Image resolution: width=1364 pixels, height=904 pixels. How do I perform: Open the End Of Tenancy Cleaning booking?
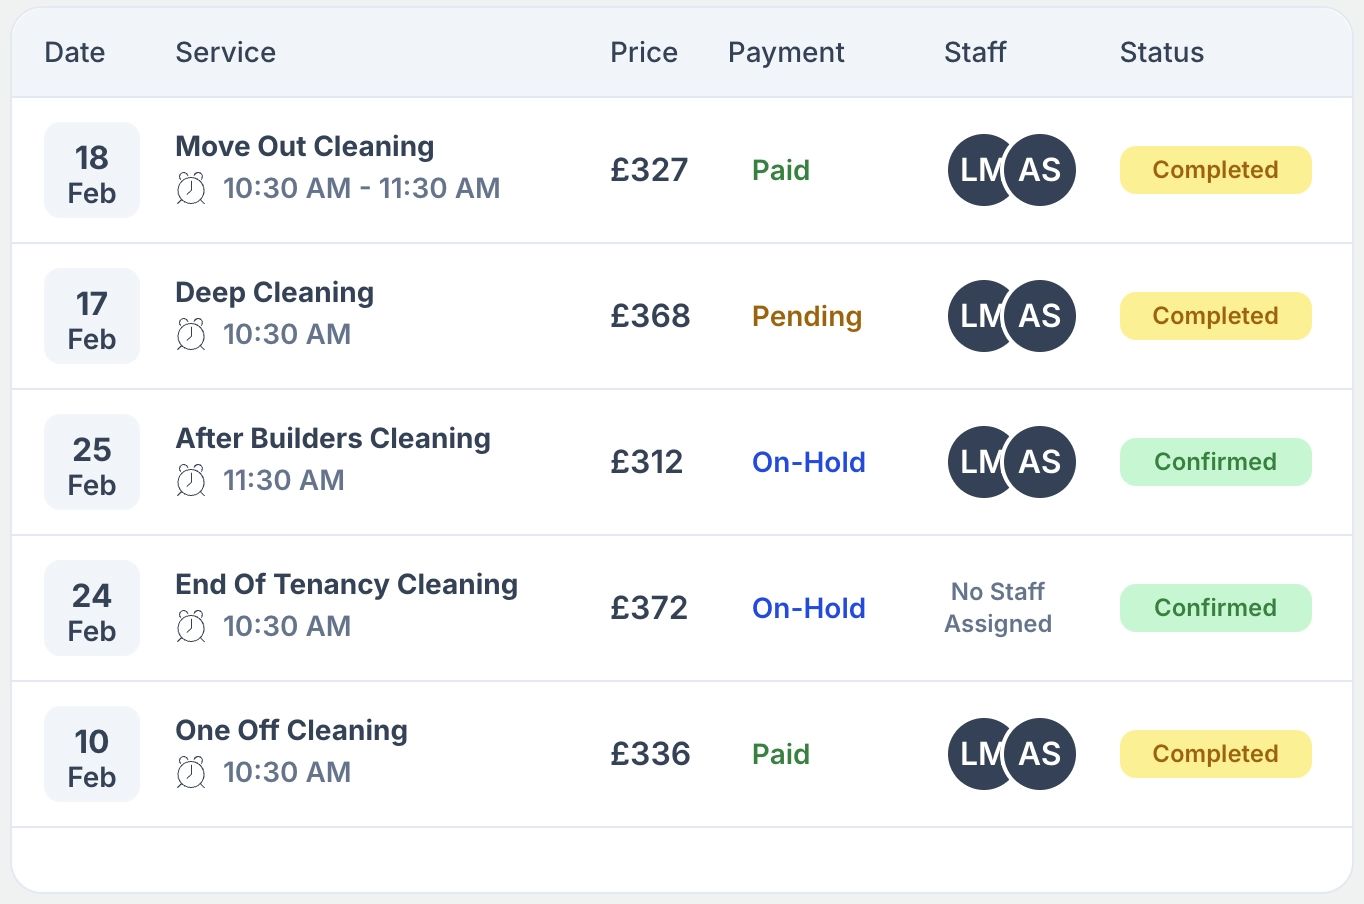coord(346,585)
